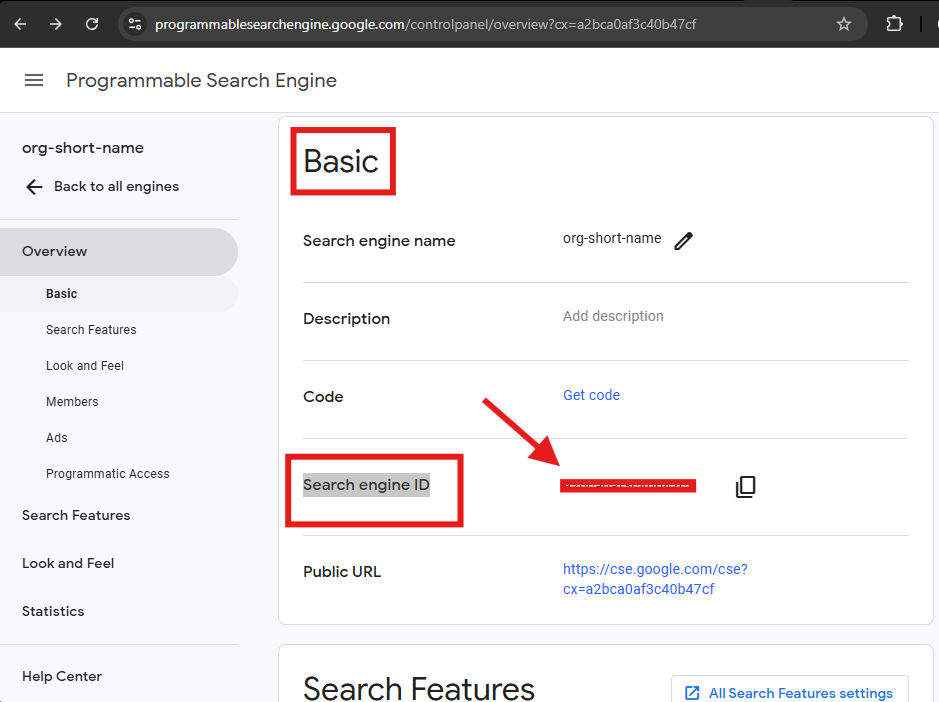Click the Code label
This screenshot has width=939, height=702.
pos(323,397)
